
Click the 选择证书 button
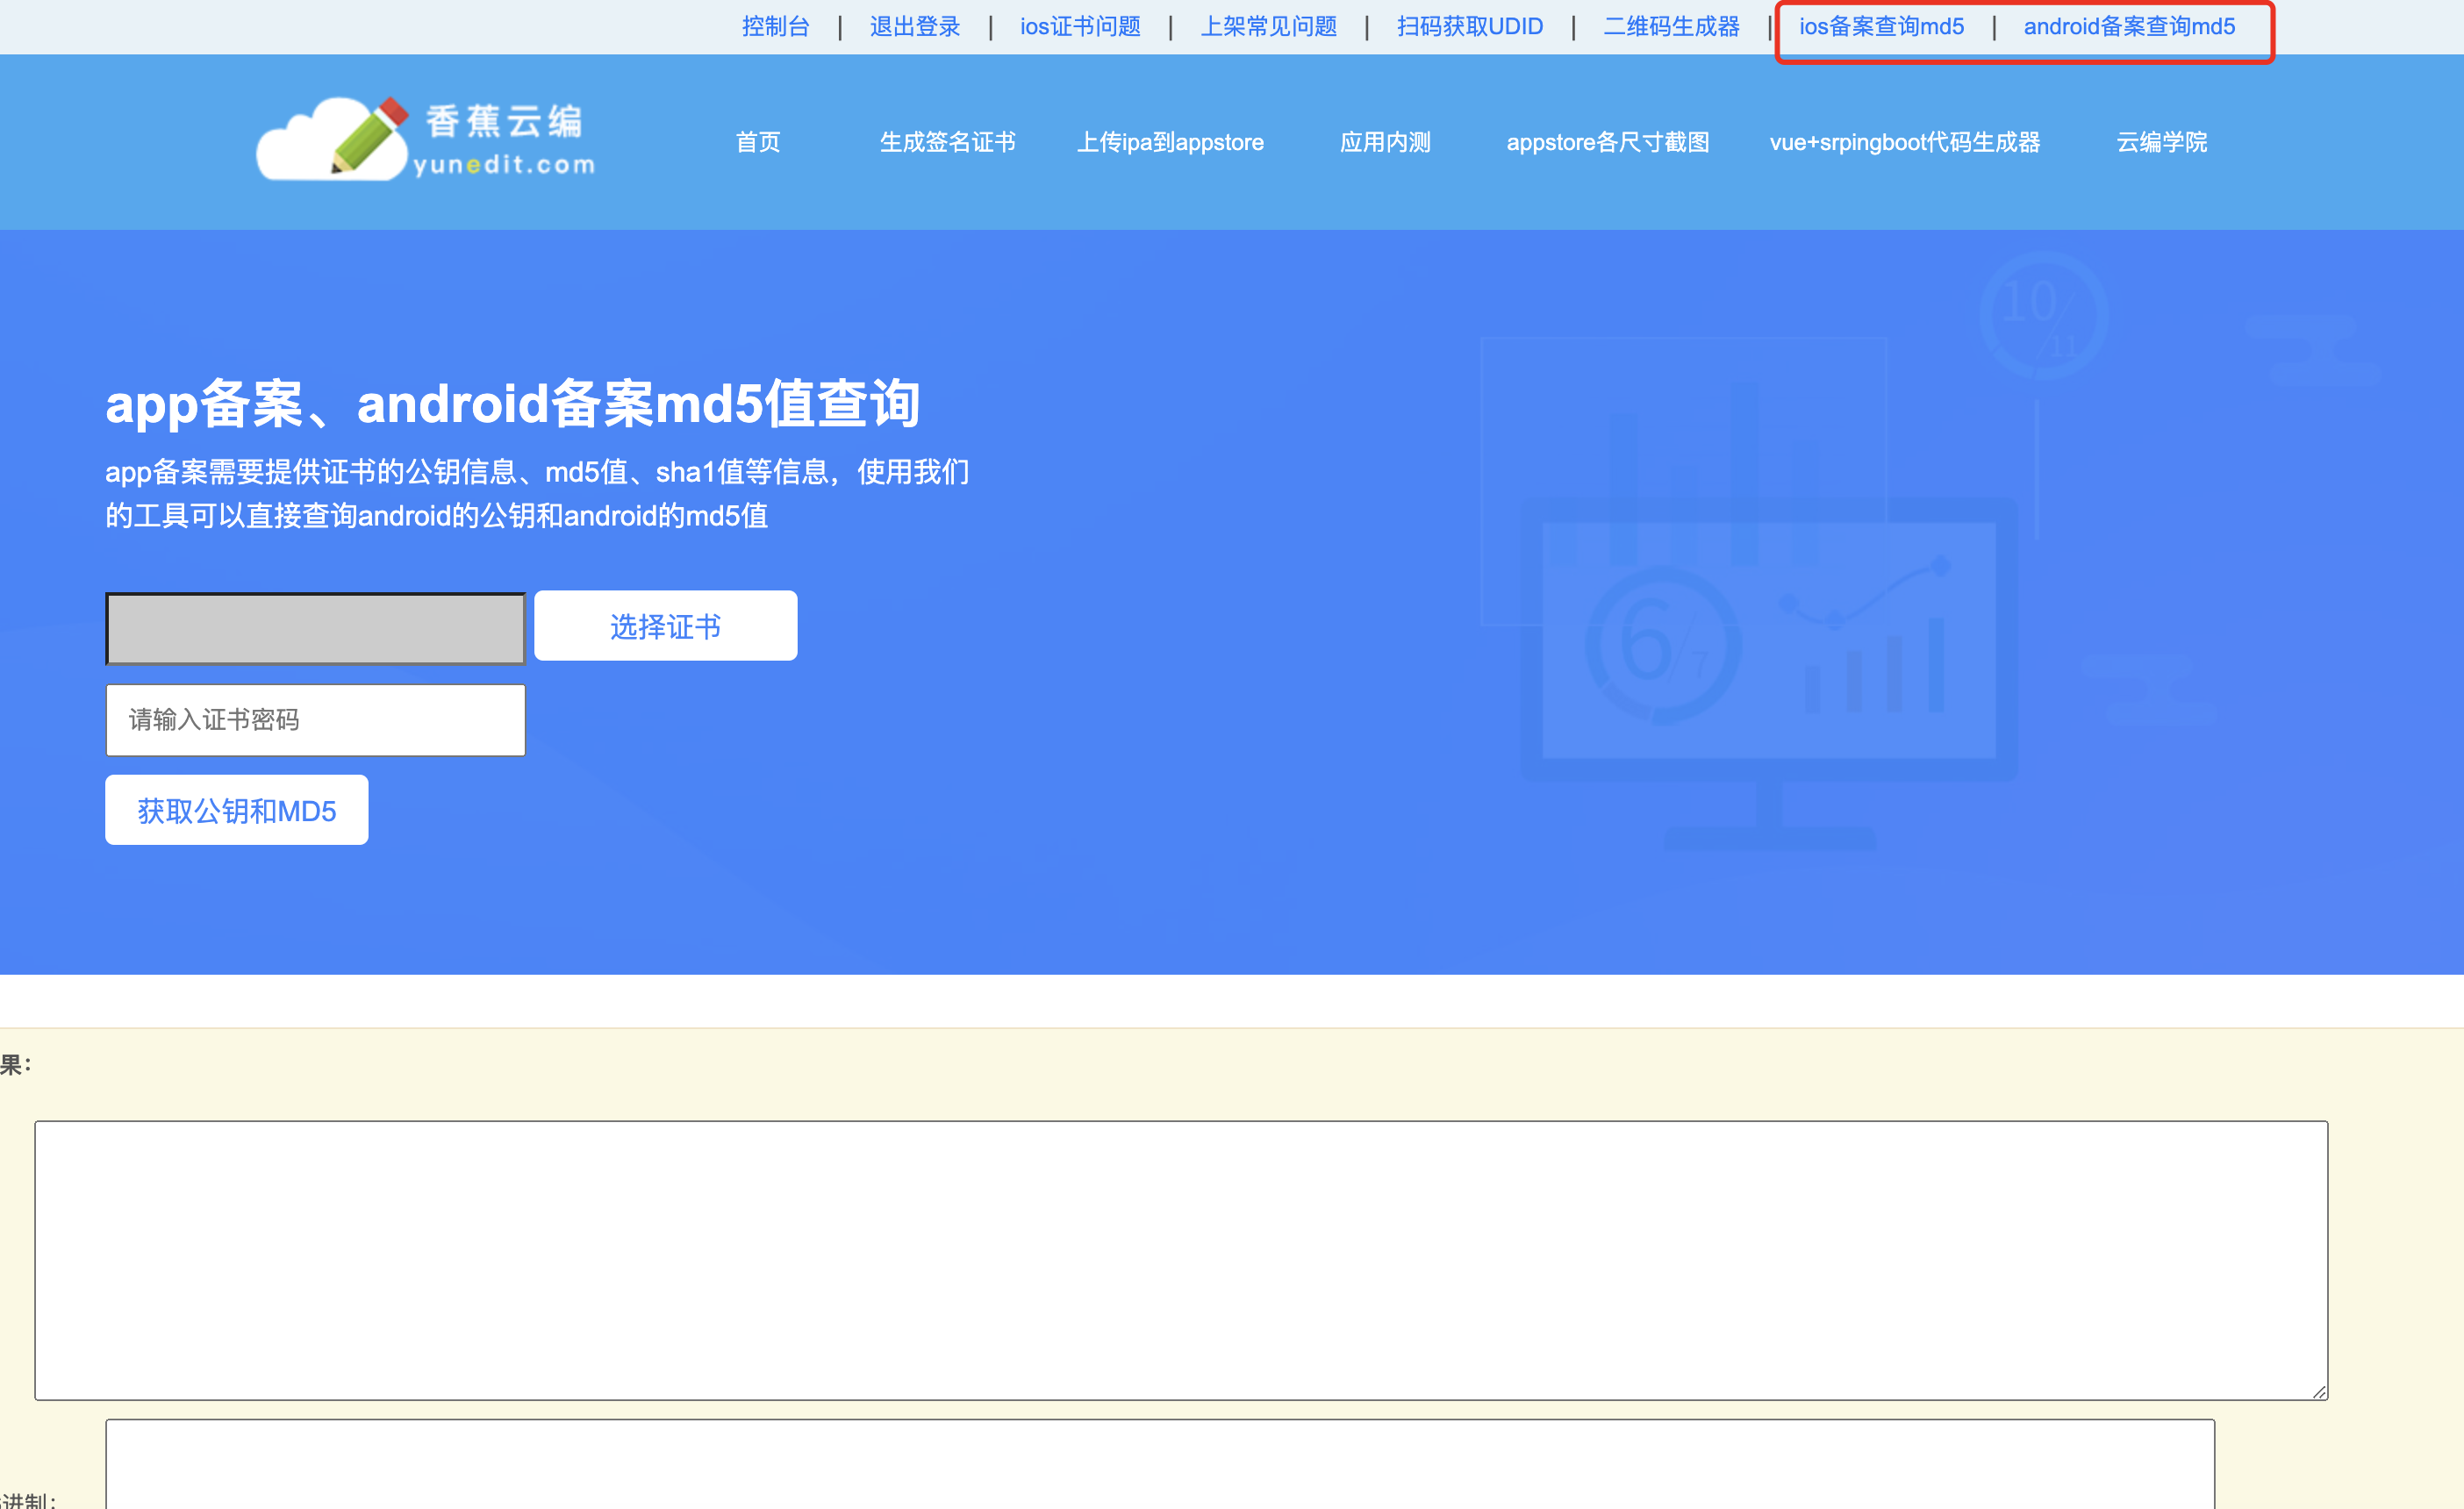666,626
